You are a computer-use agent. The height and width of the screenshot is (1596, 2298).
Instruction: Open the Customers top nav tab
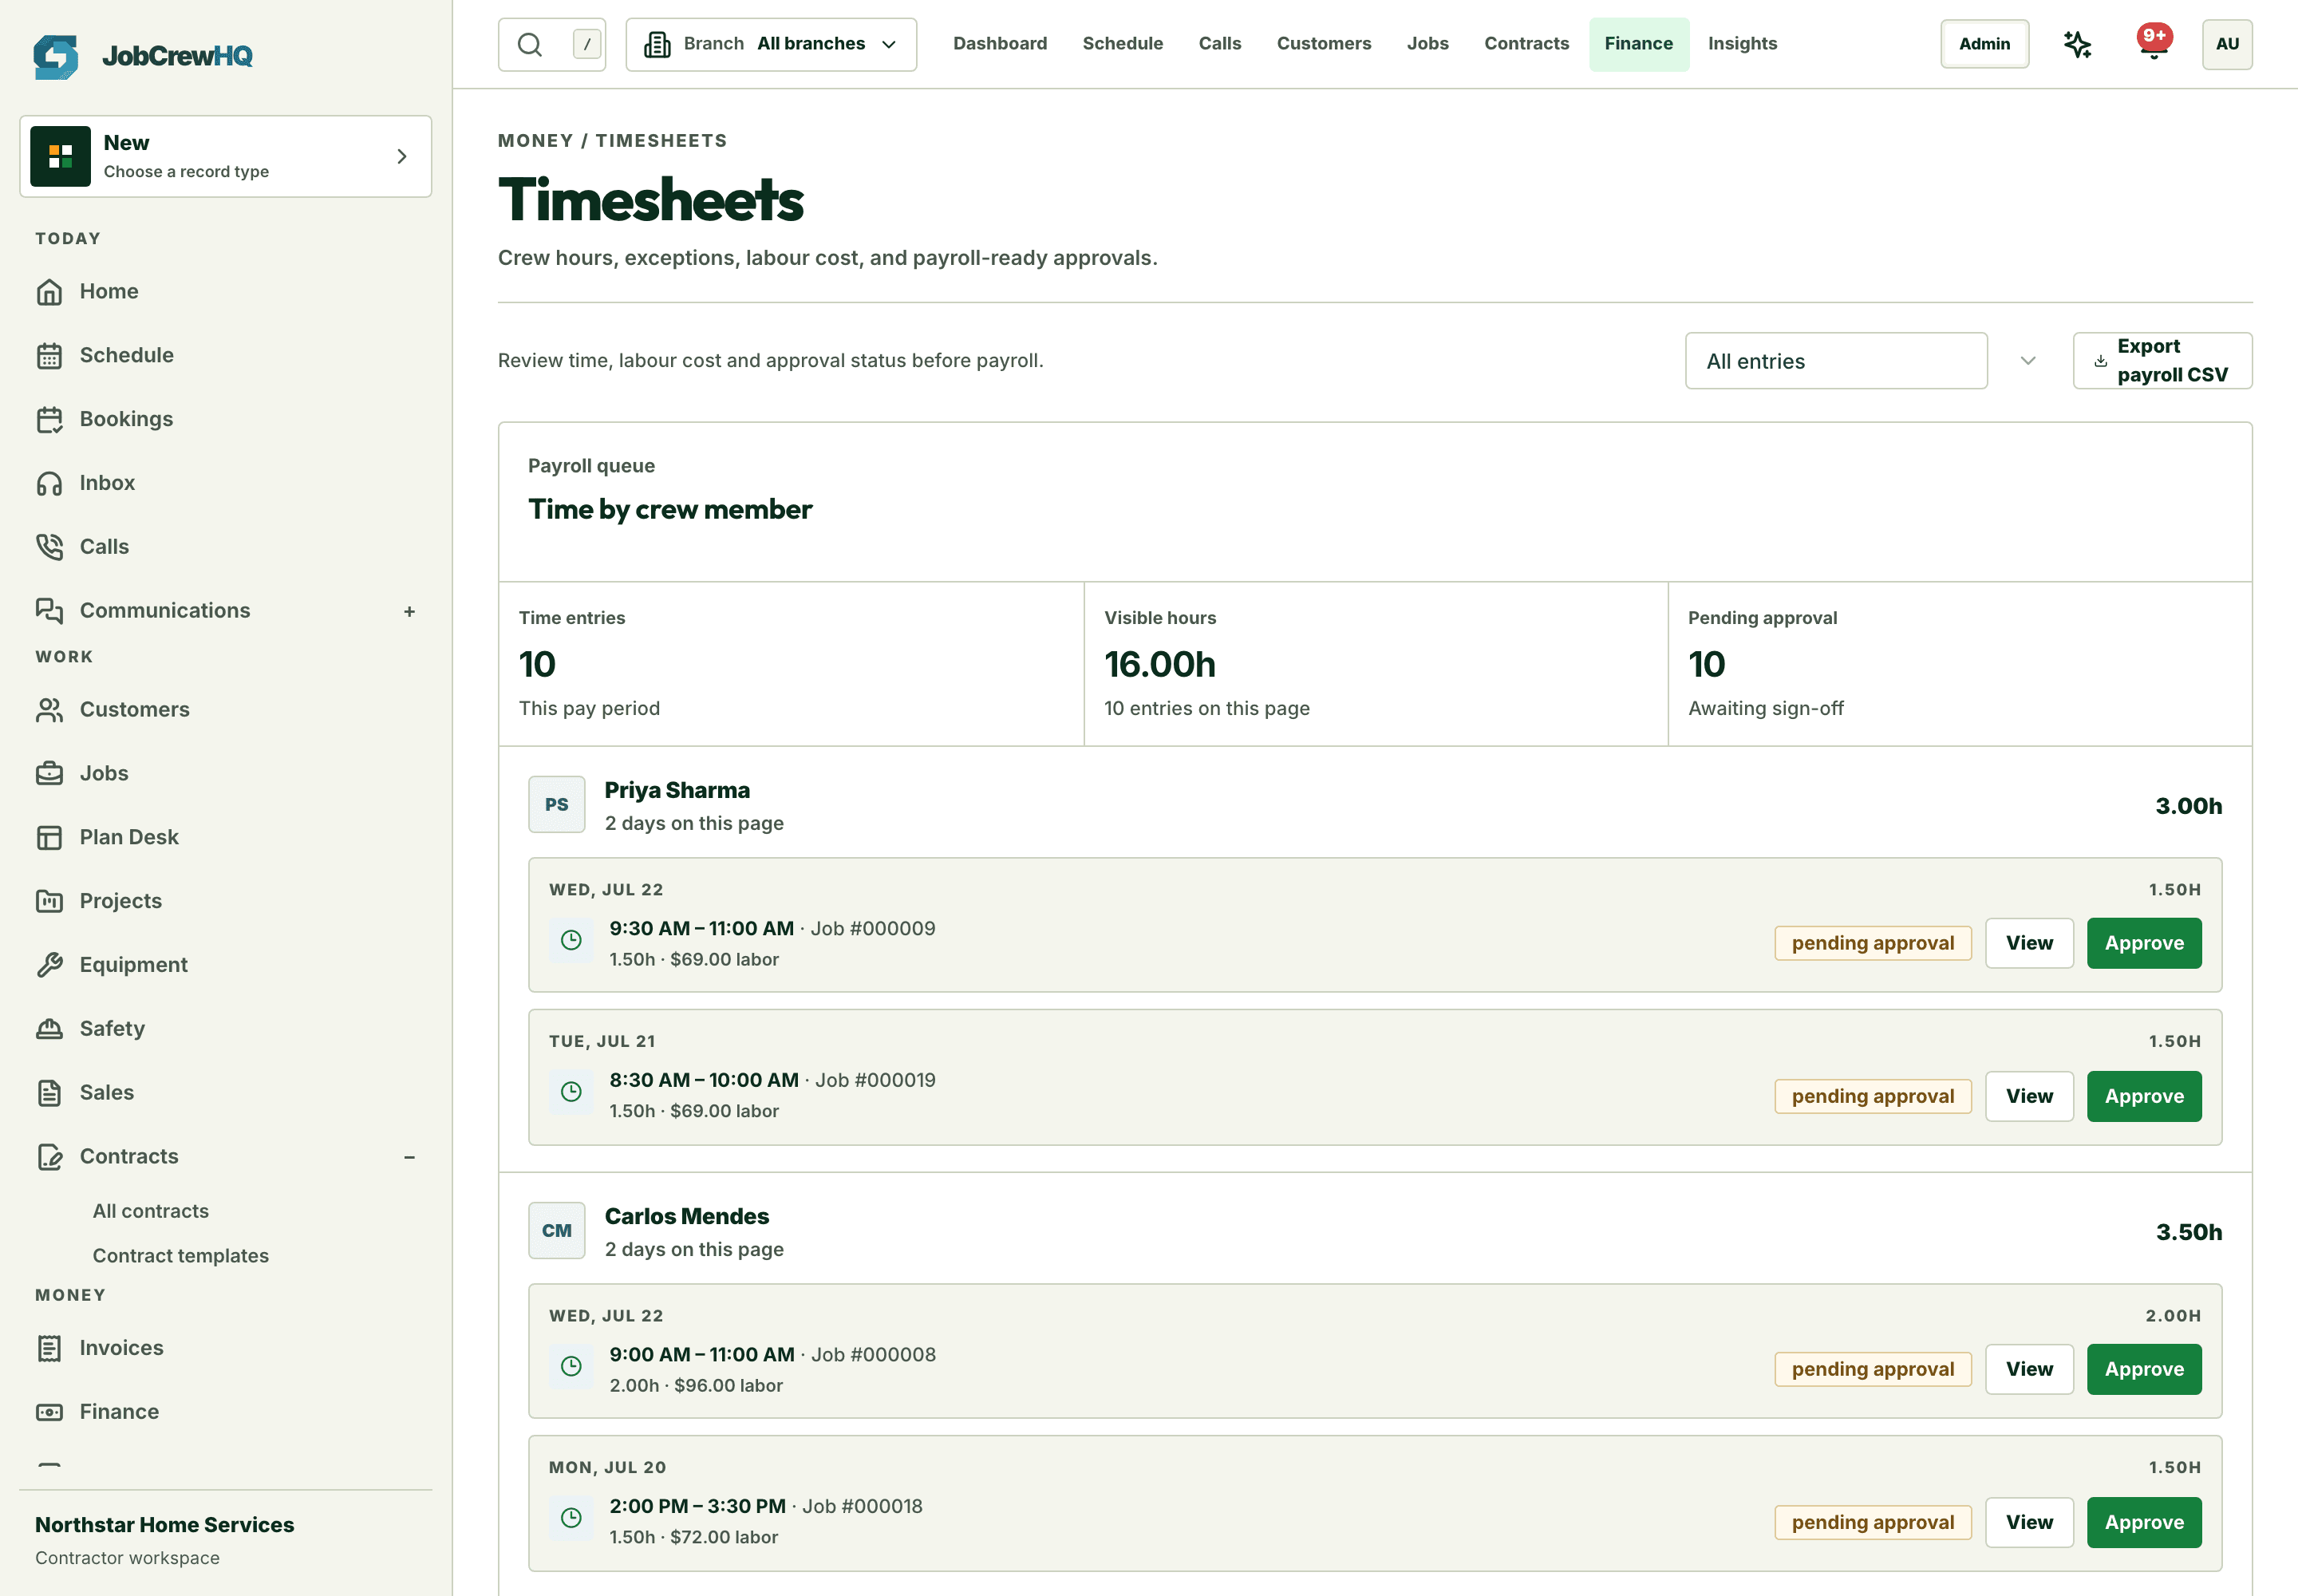[x=1324, y=44]
